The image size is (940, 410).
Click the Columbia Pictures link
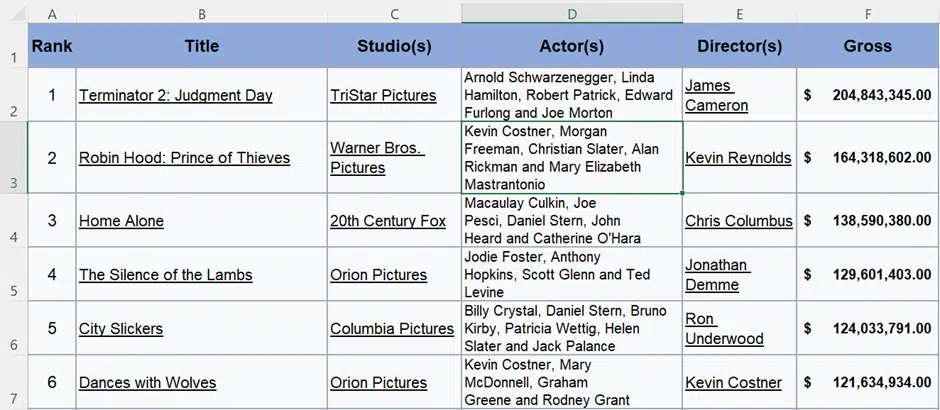point(392,328)
